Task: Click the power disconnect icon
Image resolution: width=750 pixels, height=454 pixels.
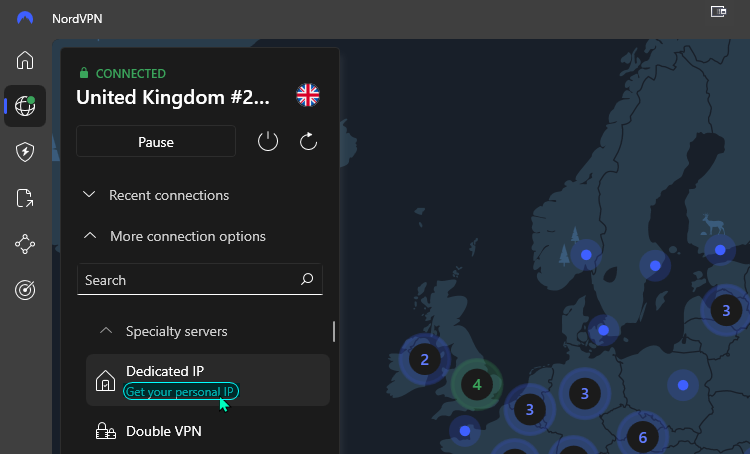Action: click(268, 141)
